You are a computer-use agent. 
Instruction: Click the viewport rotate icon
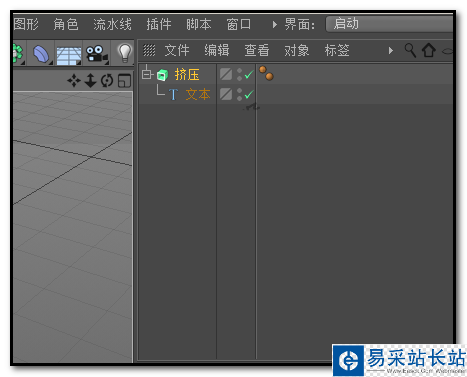point(107,81)
